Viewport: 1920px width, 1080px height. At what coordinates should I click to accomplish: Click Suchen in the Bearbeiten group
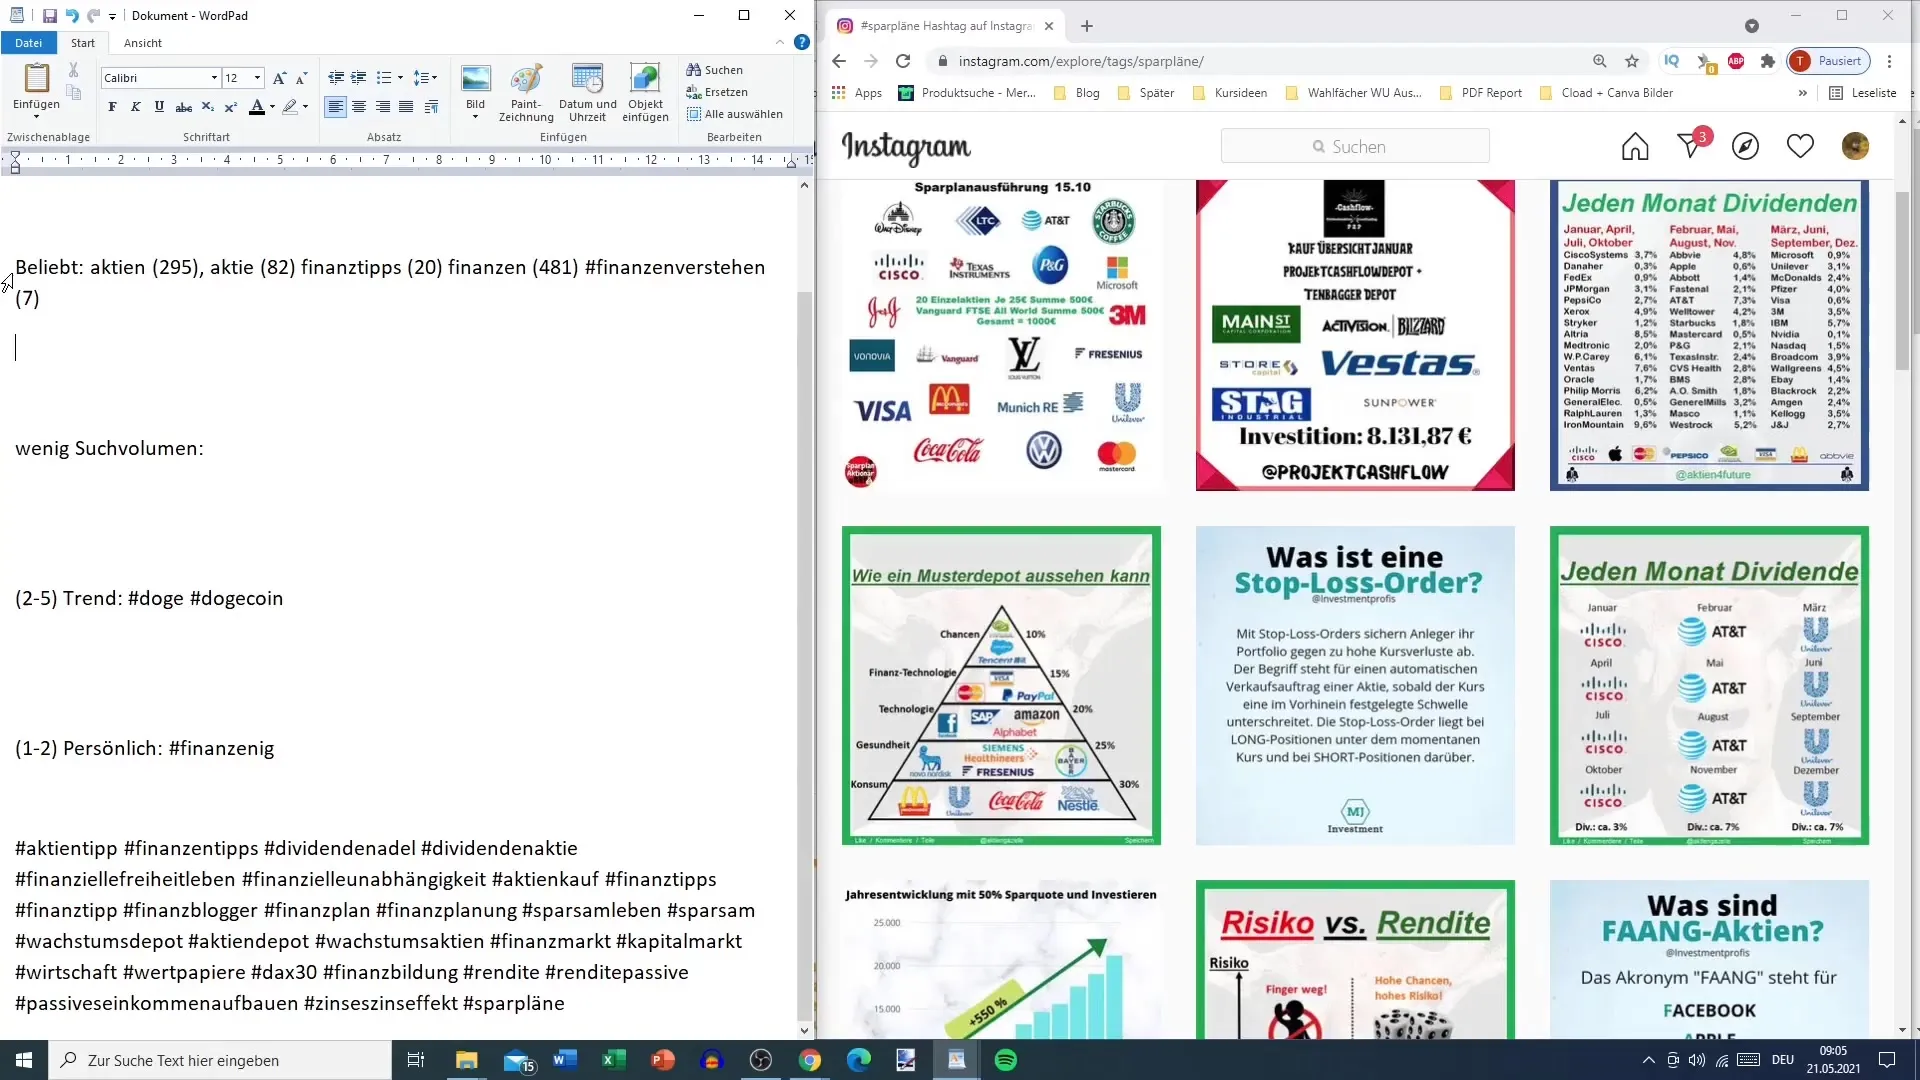pos(715,70)
